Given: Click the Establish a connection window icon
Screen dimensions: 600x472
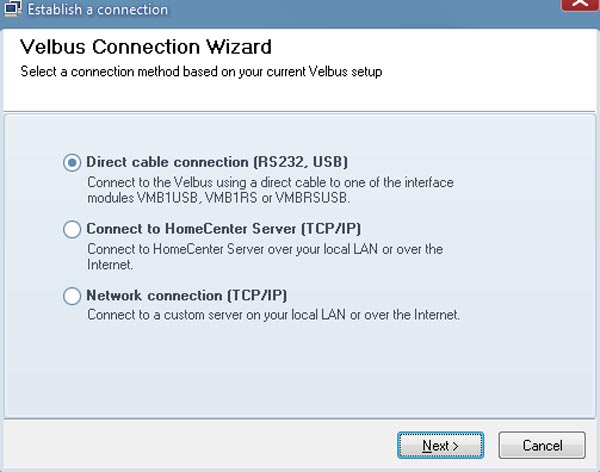Looking at the screenshot, I should tap(13, 9).
